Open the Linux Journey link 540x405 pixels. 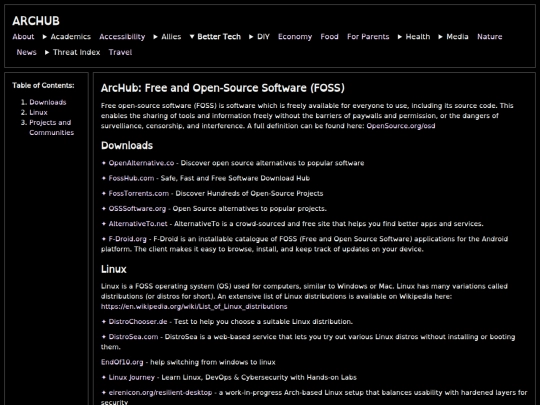(132, 377)
